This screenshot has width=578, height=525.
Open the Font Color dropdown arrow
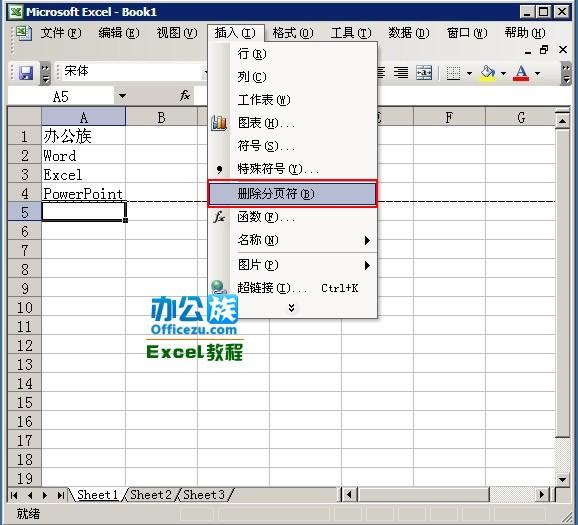click(537, 73)
